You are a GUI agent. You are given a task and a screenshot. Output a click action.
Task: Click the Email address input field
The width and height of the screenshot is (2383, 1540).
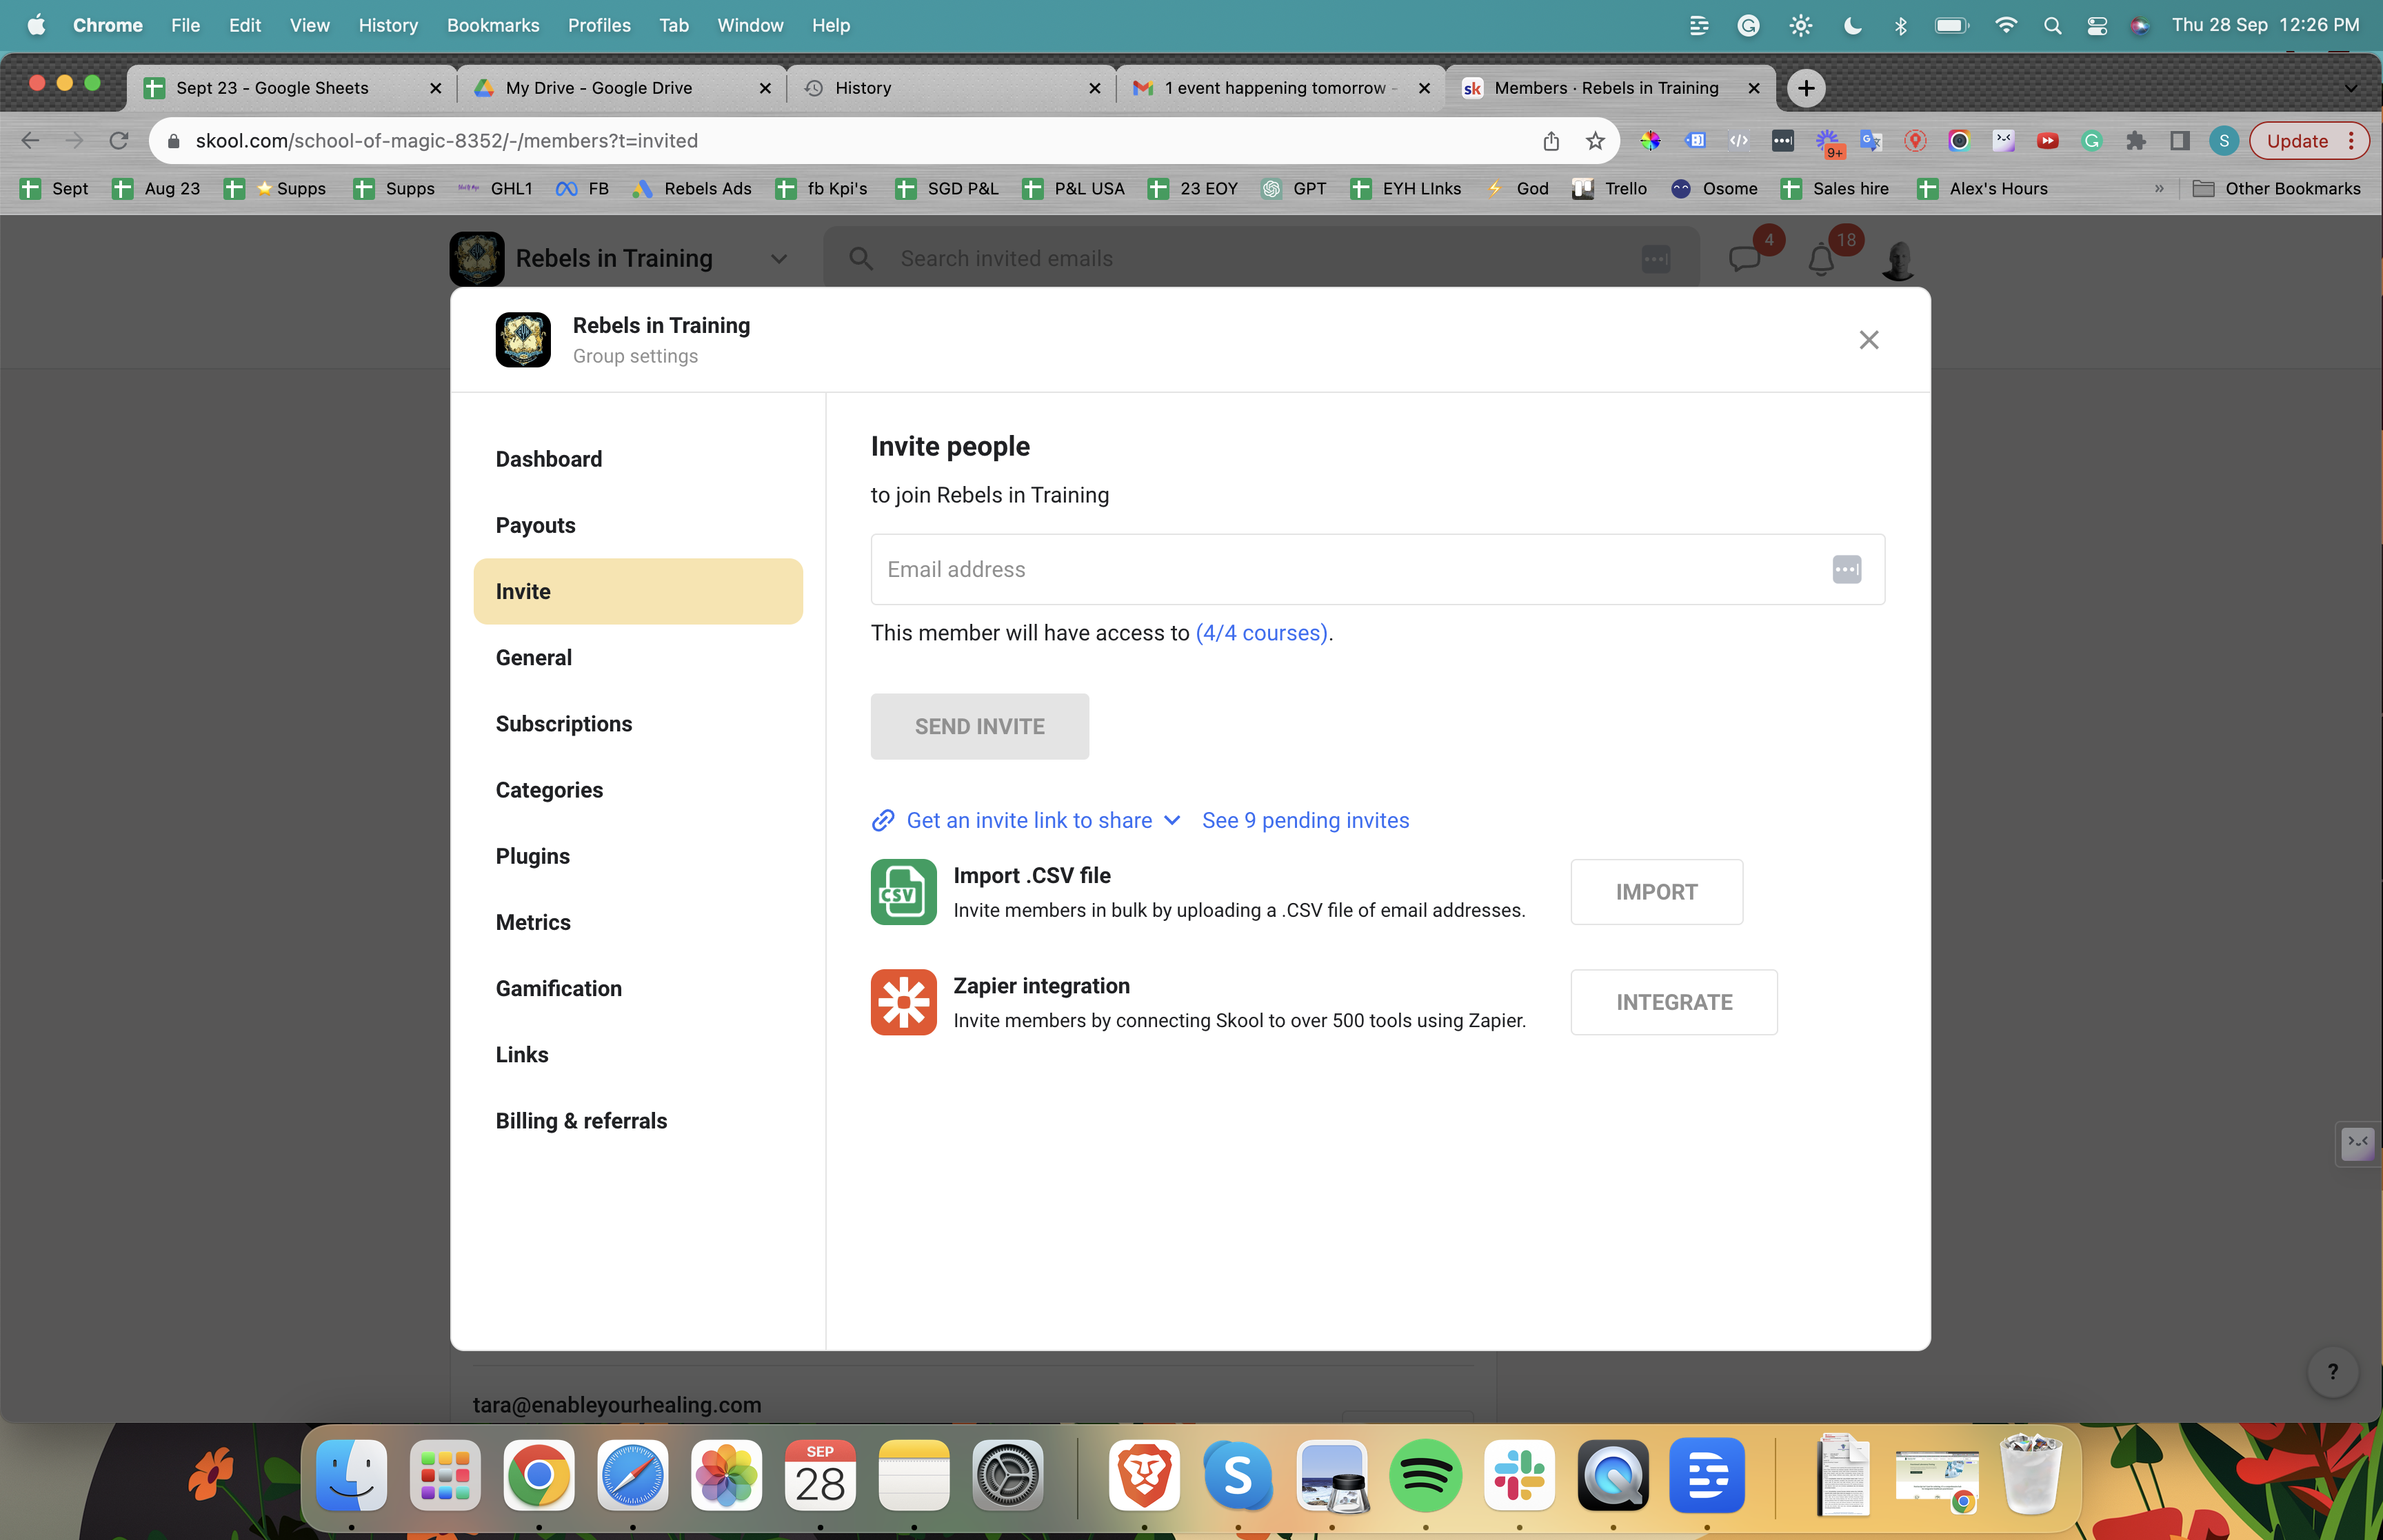(x=1350, y=569)
